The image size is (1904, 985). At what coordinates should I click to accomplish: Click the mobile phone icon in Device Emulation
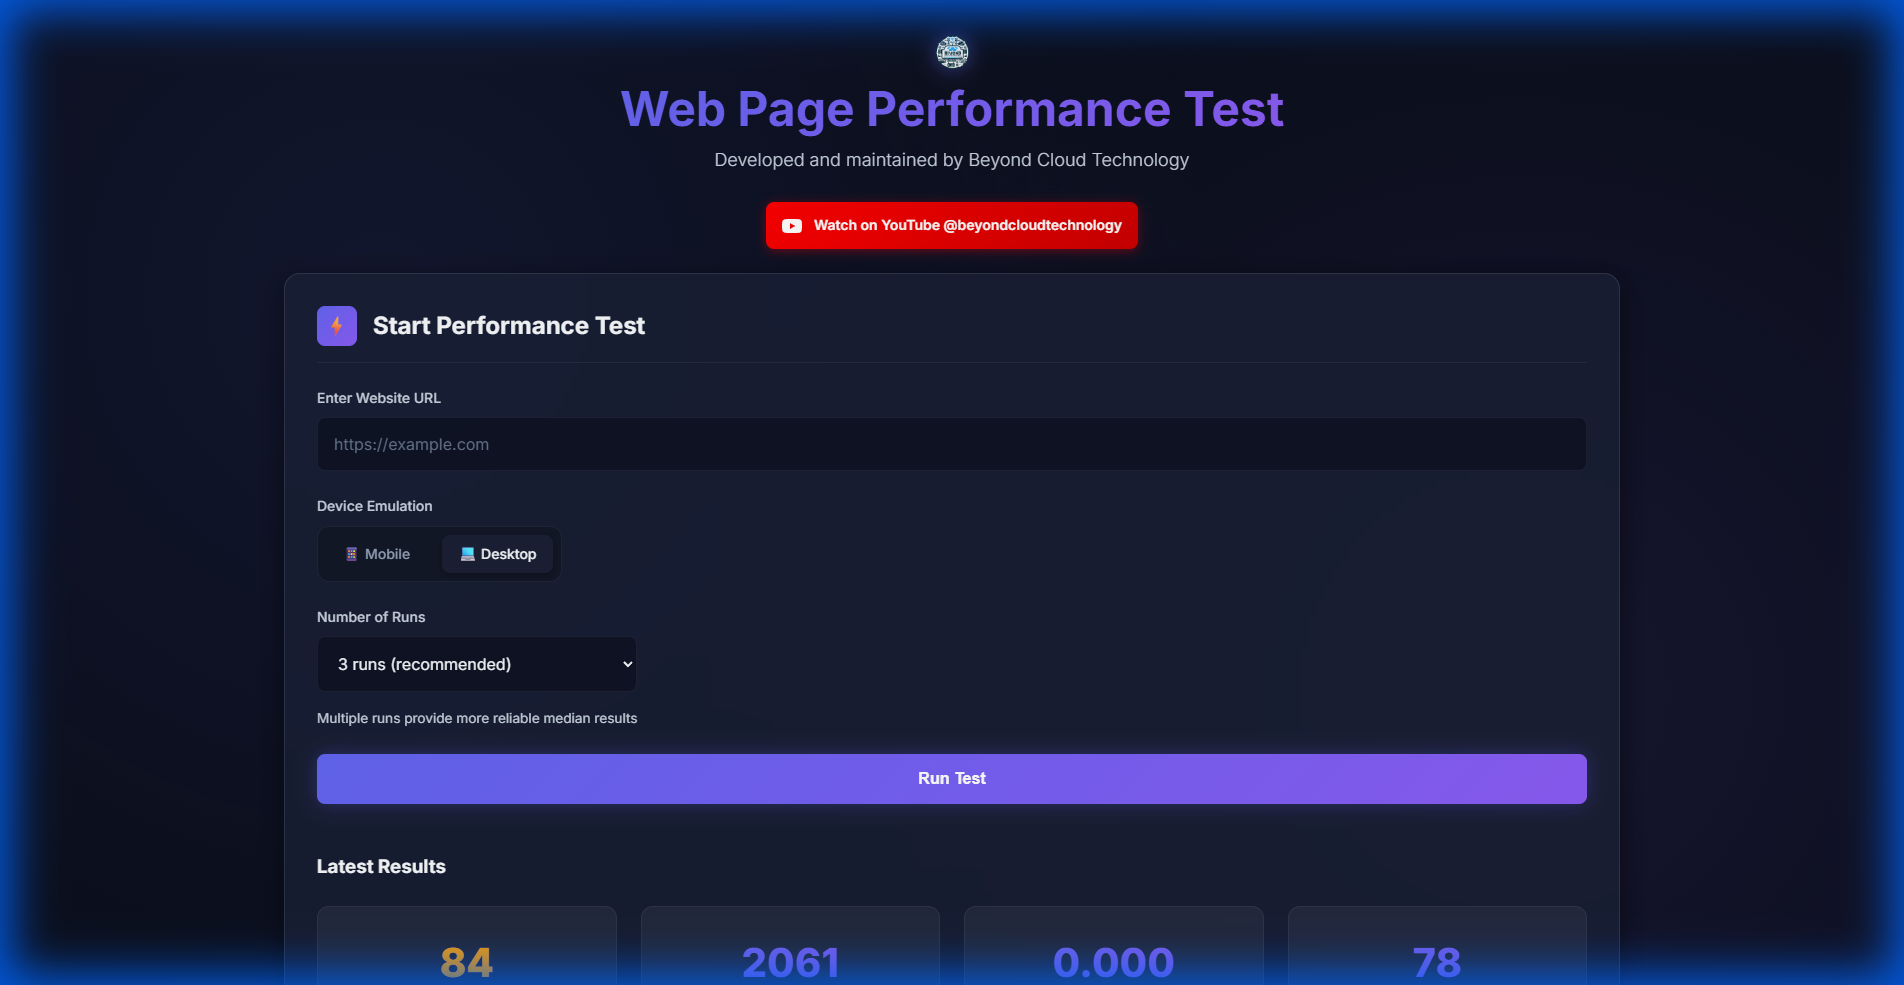pyautogui.click(x=350, y=553)
